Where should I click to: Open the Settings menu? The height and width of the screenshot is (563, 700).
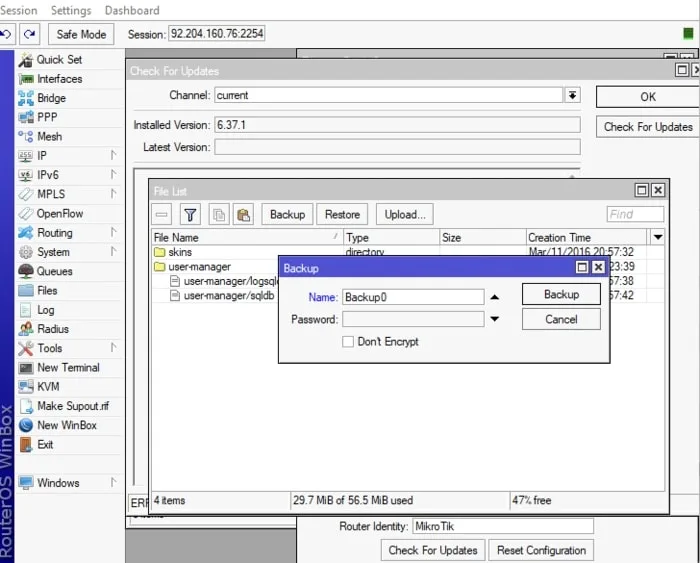71,10
